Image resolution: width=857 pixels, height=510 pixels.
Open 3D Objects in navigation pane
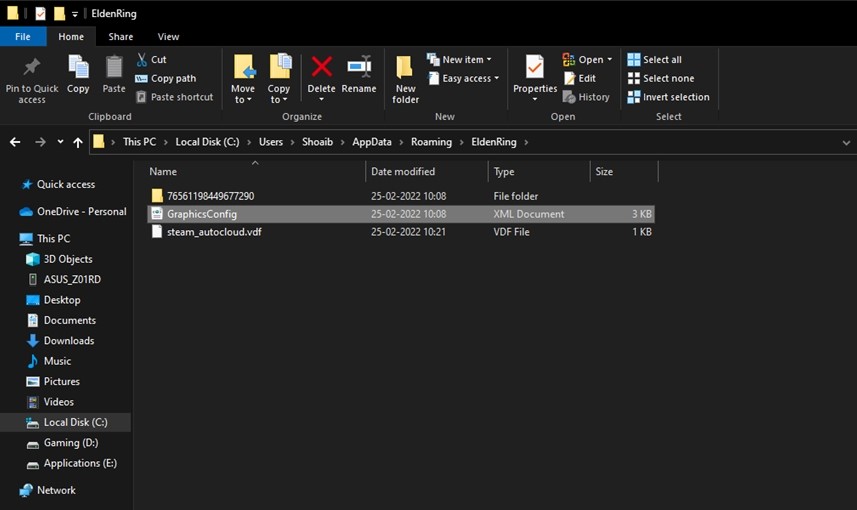(60, 259)
